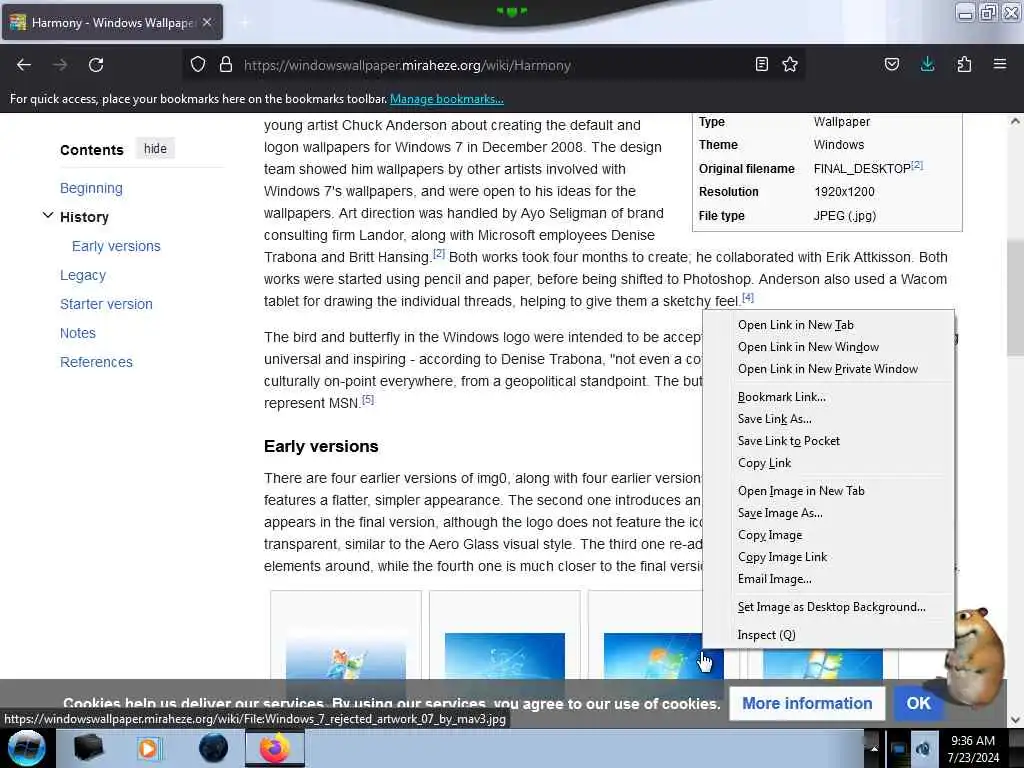Choose Open Link in New Private Window
The image size is (1024, 768).
tap(828, 369)
